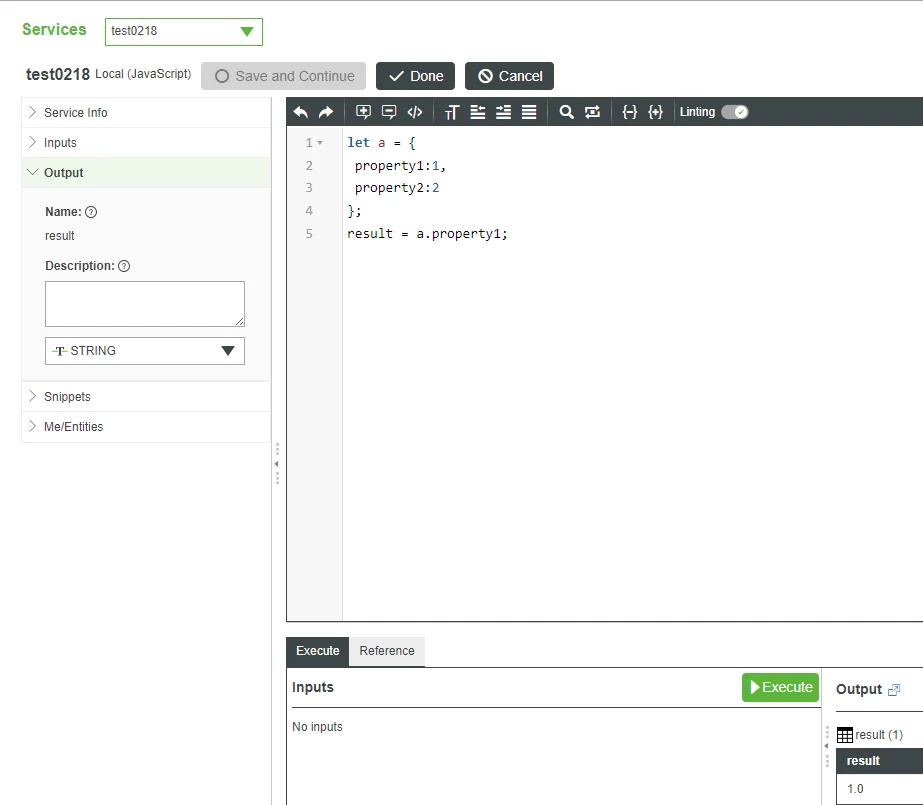The image size is (923, 805).
Task: Redo the last edit in code editor
Action: pyautogui.click(x=326, y=112)
